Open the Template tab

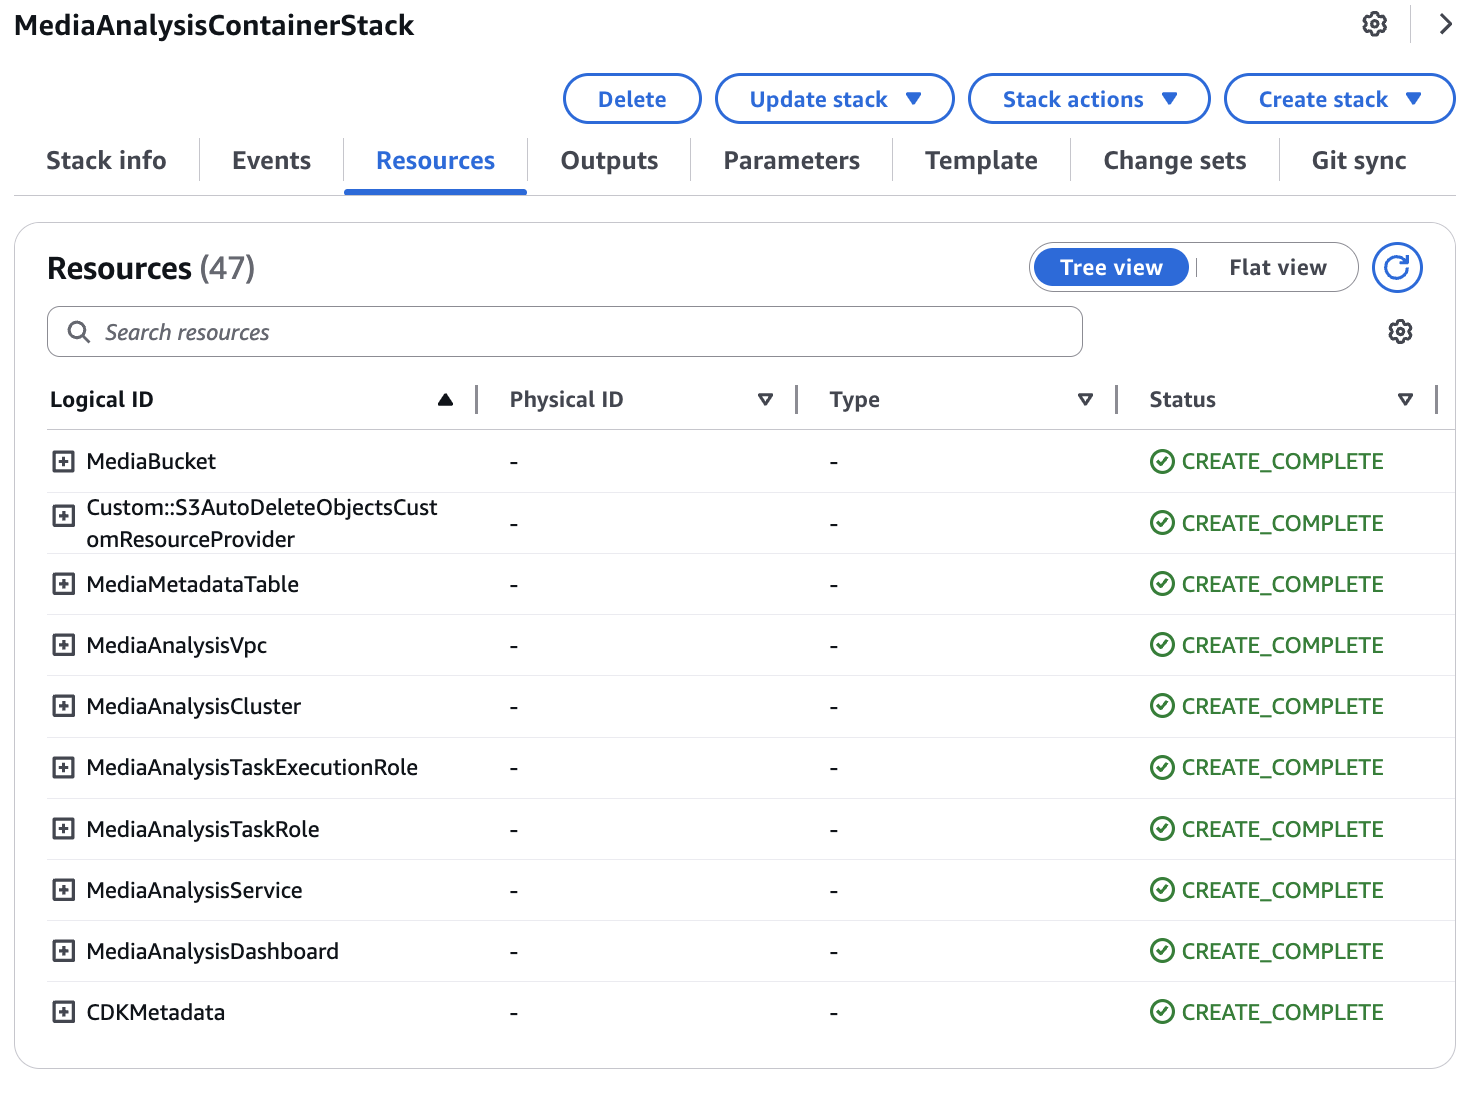click(981, 161)
